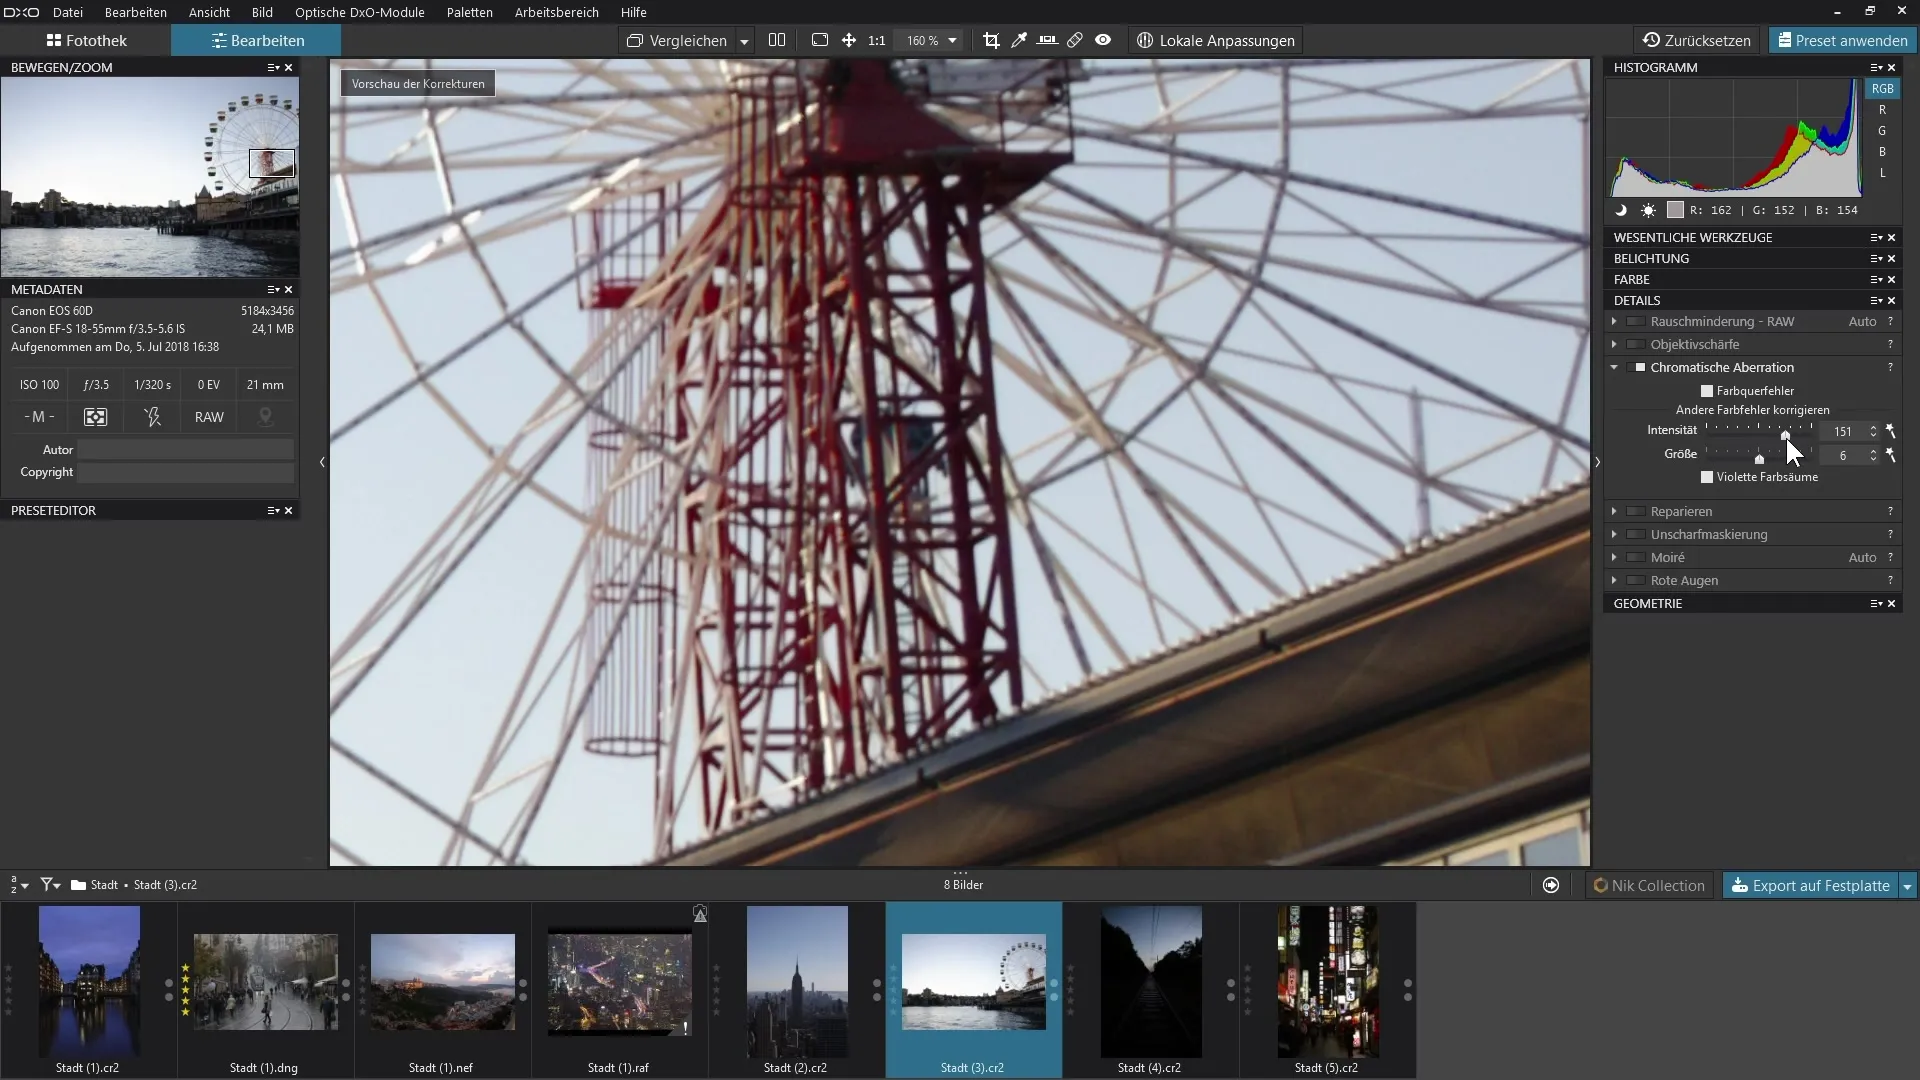Viewport: 1920px width, 1080px height.
Task: Switch to side-by-side comparison view
Action: (777, 40)
